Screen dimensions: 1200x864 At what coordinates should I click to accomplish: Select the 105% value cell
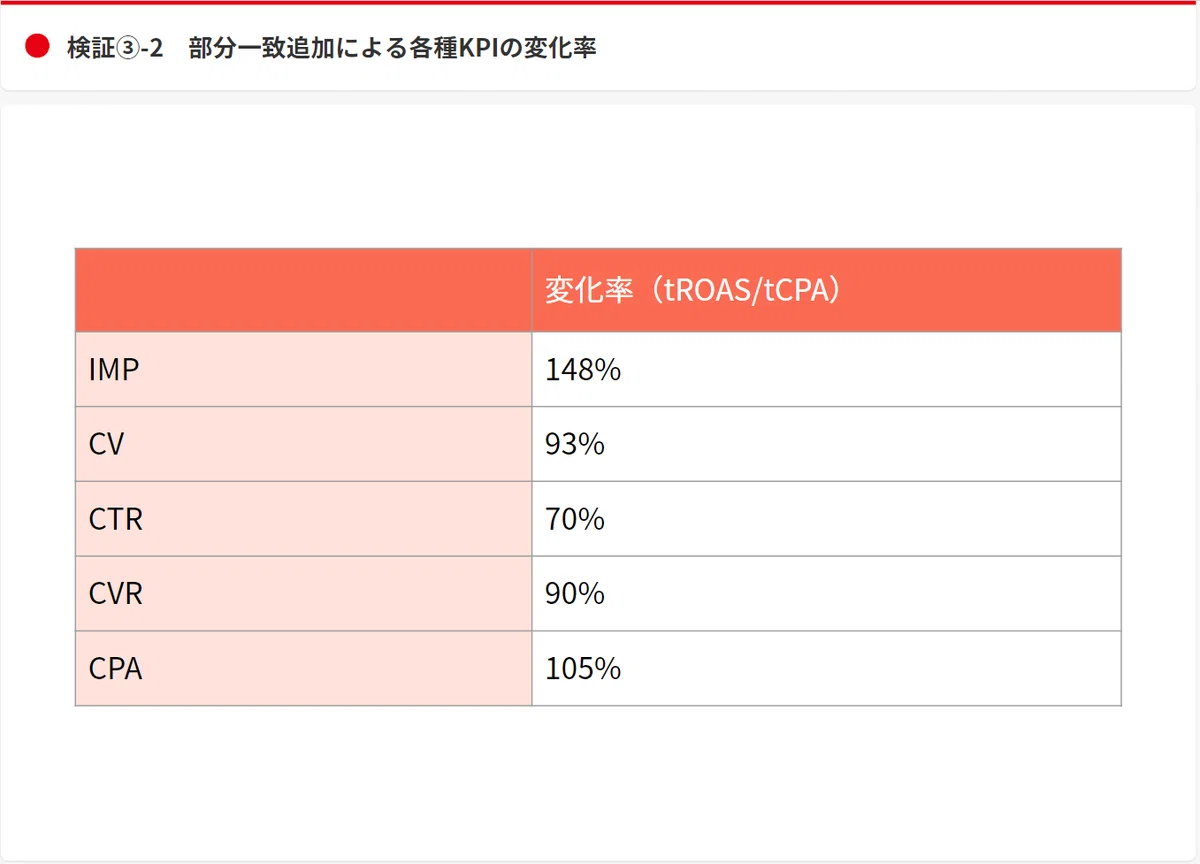click(x=826, y=668)
